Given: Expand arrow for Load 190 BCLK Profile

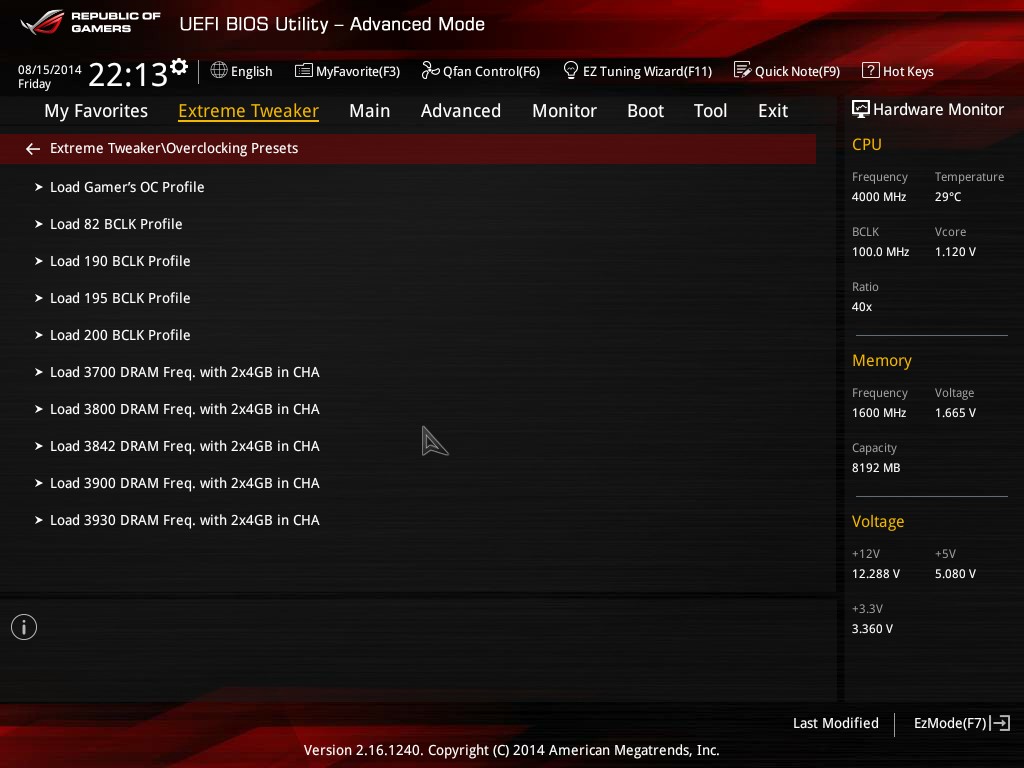Looking at the screenshot, I should click(39, 261).
